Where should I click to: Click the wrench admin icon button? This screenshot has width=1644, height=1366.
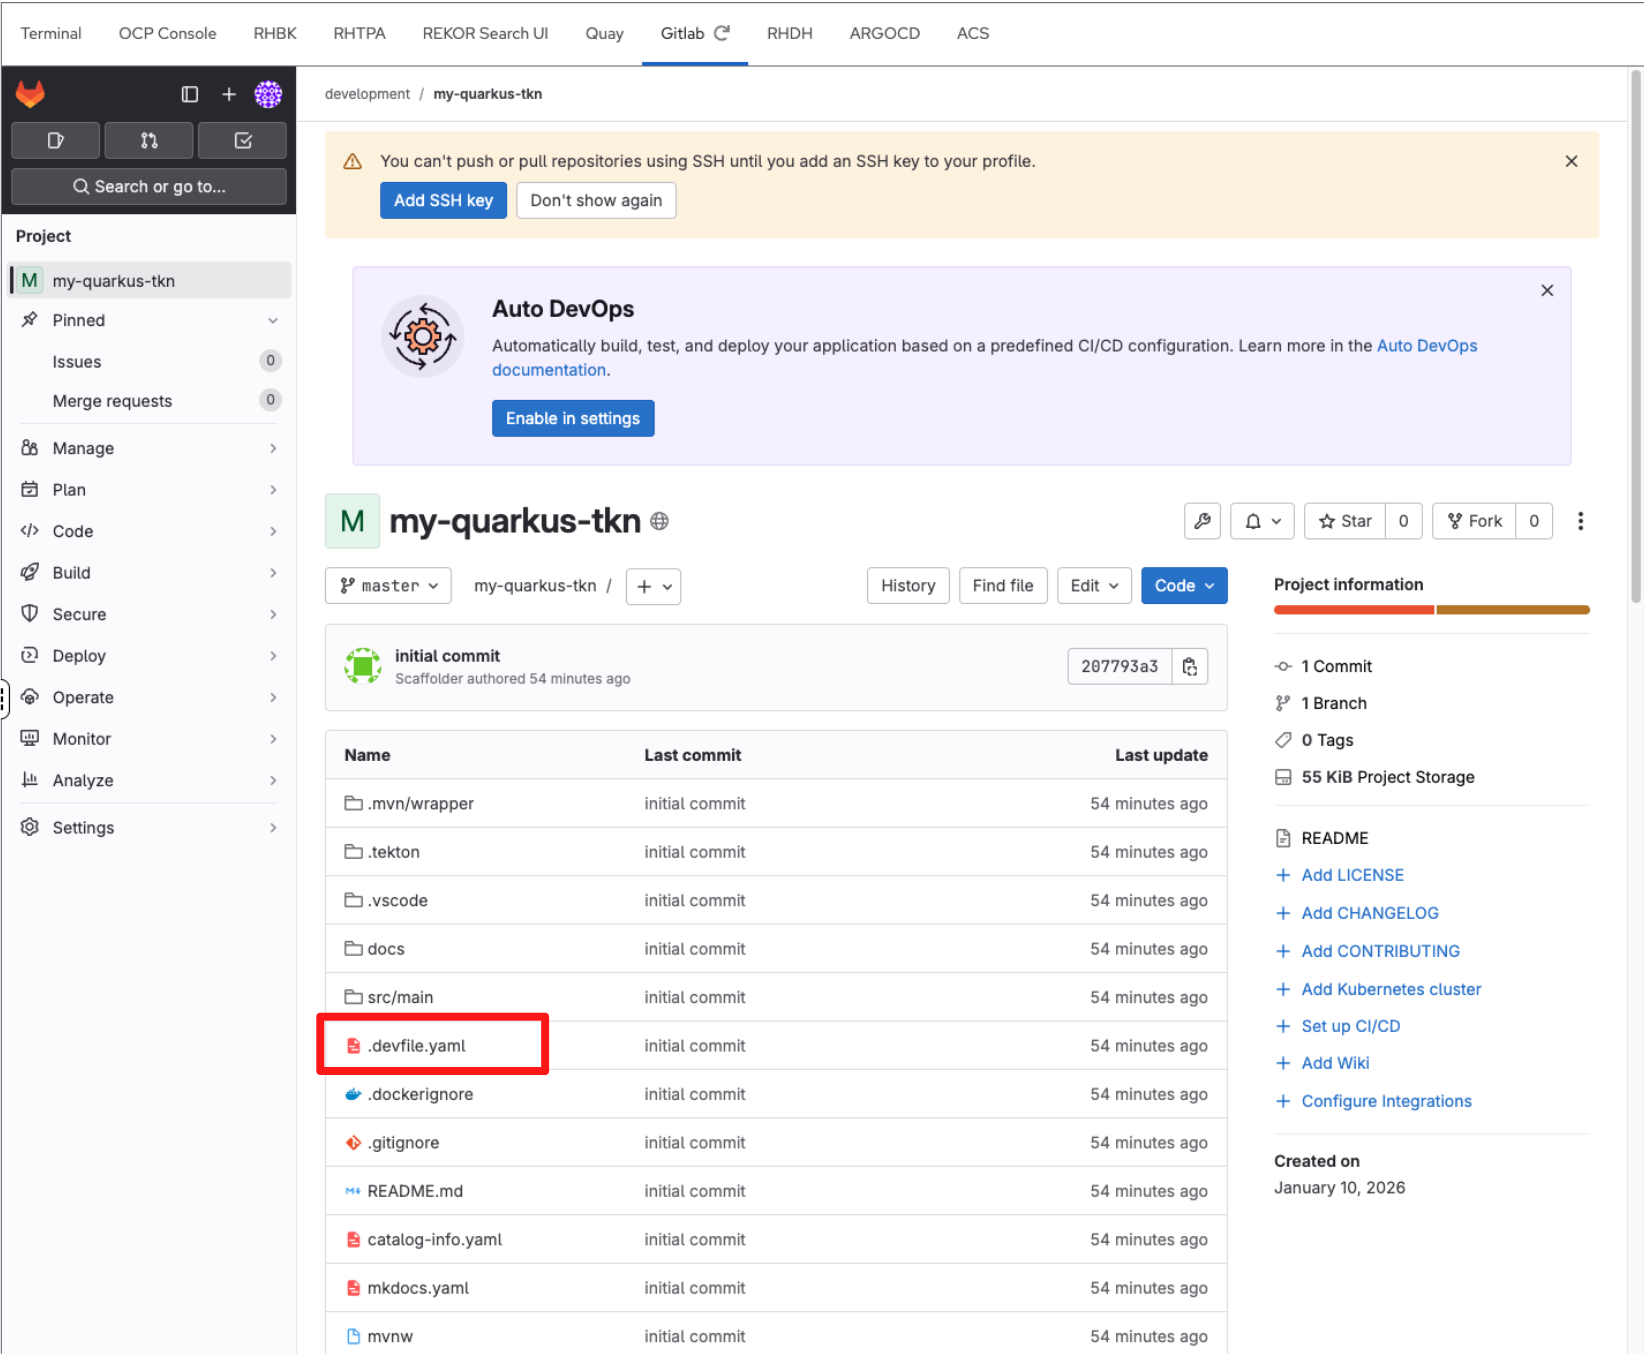coord(1202,521)
